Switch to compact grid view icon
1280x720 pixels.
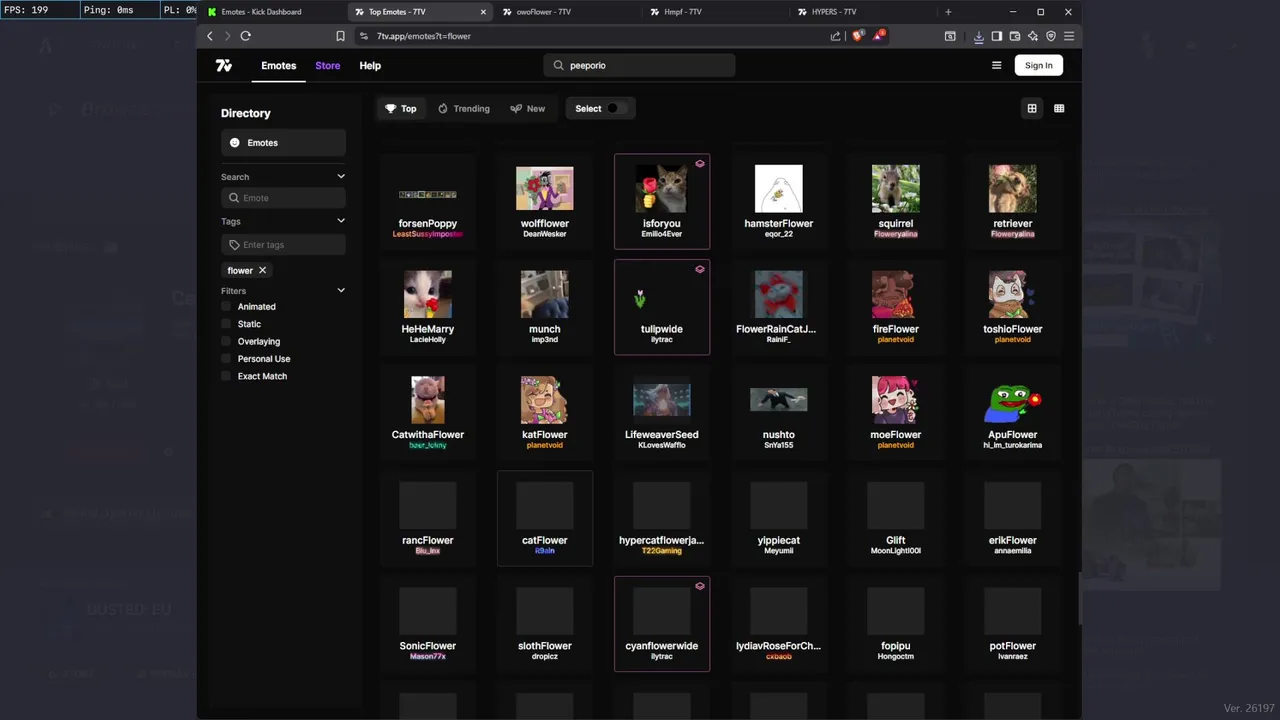coord(1059,108)
